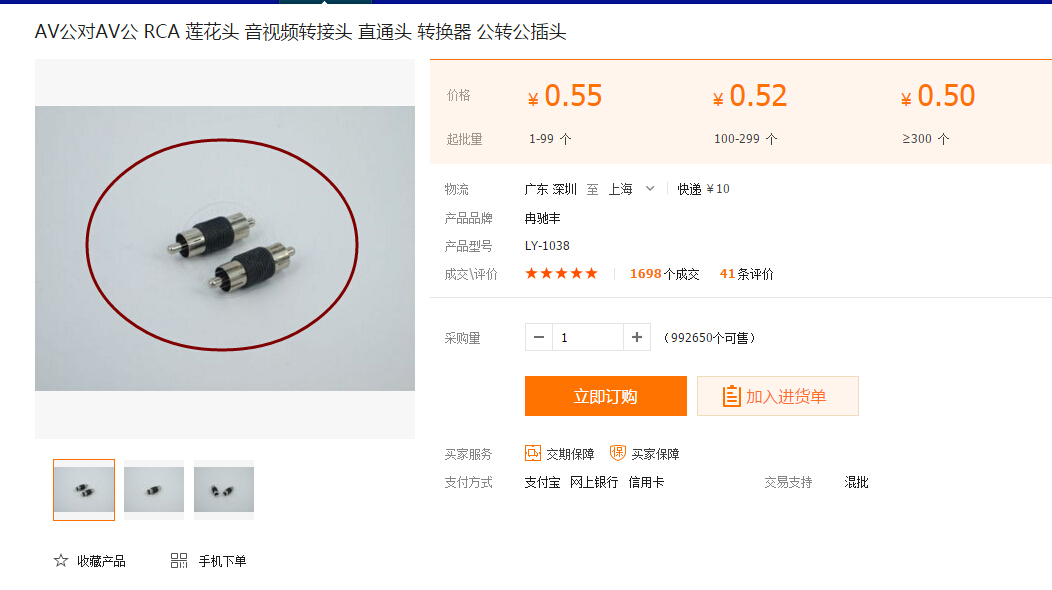Open the 41条评价 reviews link
The image size is (1052, 590).
[x=747, y=274]
